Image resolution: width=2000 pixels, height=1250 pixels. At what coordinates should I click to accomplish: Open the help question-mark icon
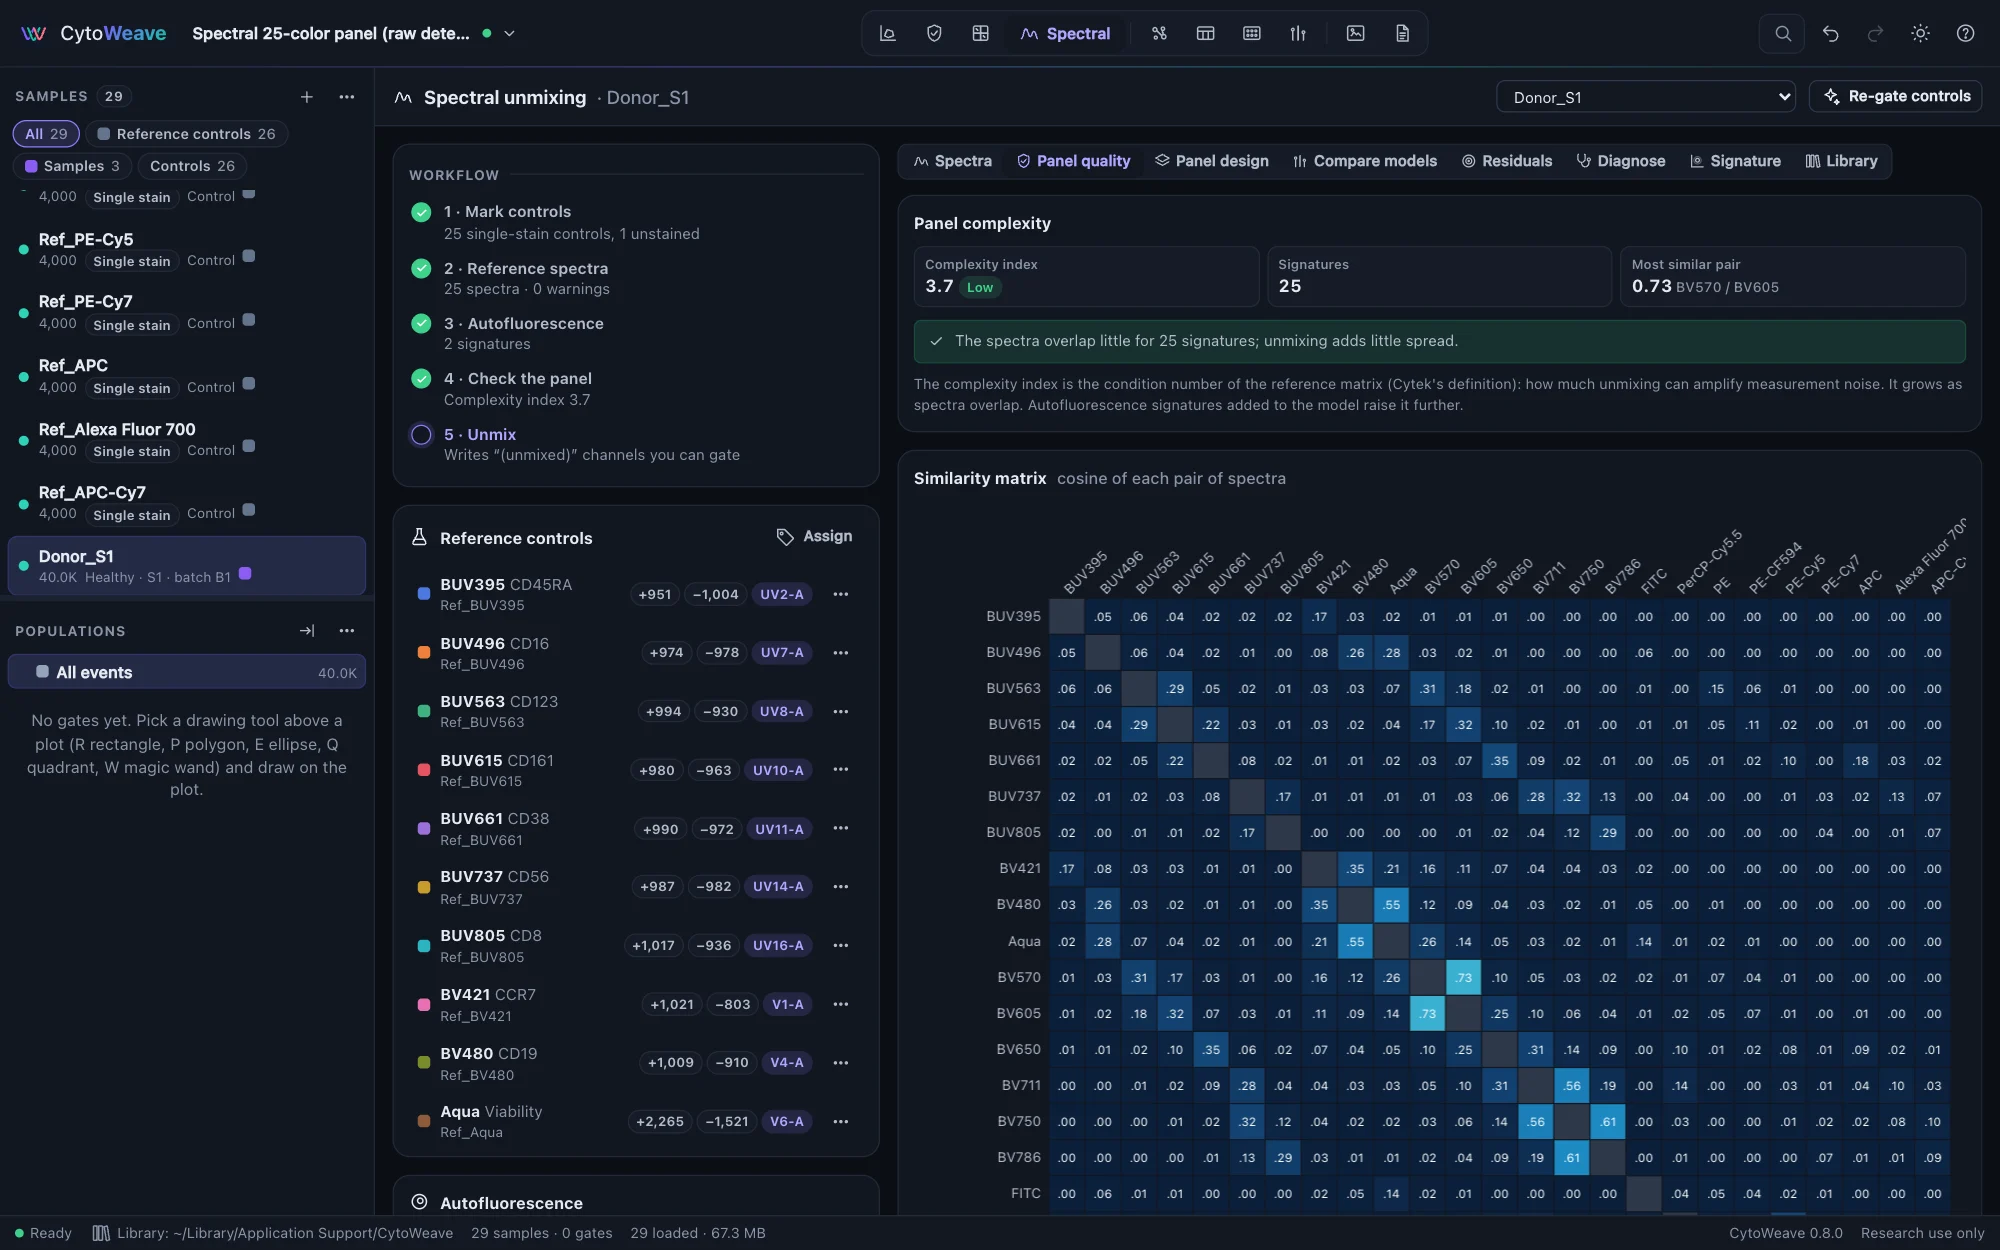click(1965, 33)
